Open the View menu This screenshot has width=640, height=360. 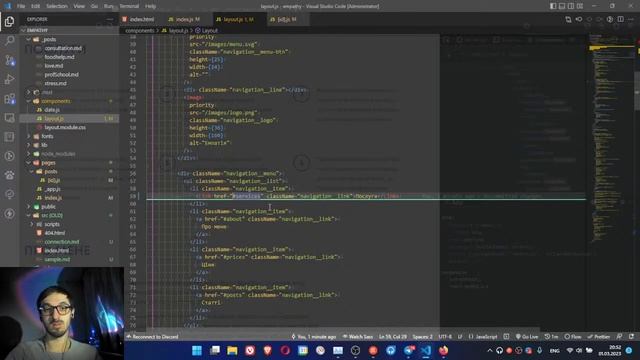point(79,6)
